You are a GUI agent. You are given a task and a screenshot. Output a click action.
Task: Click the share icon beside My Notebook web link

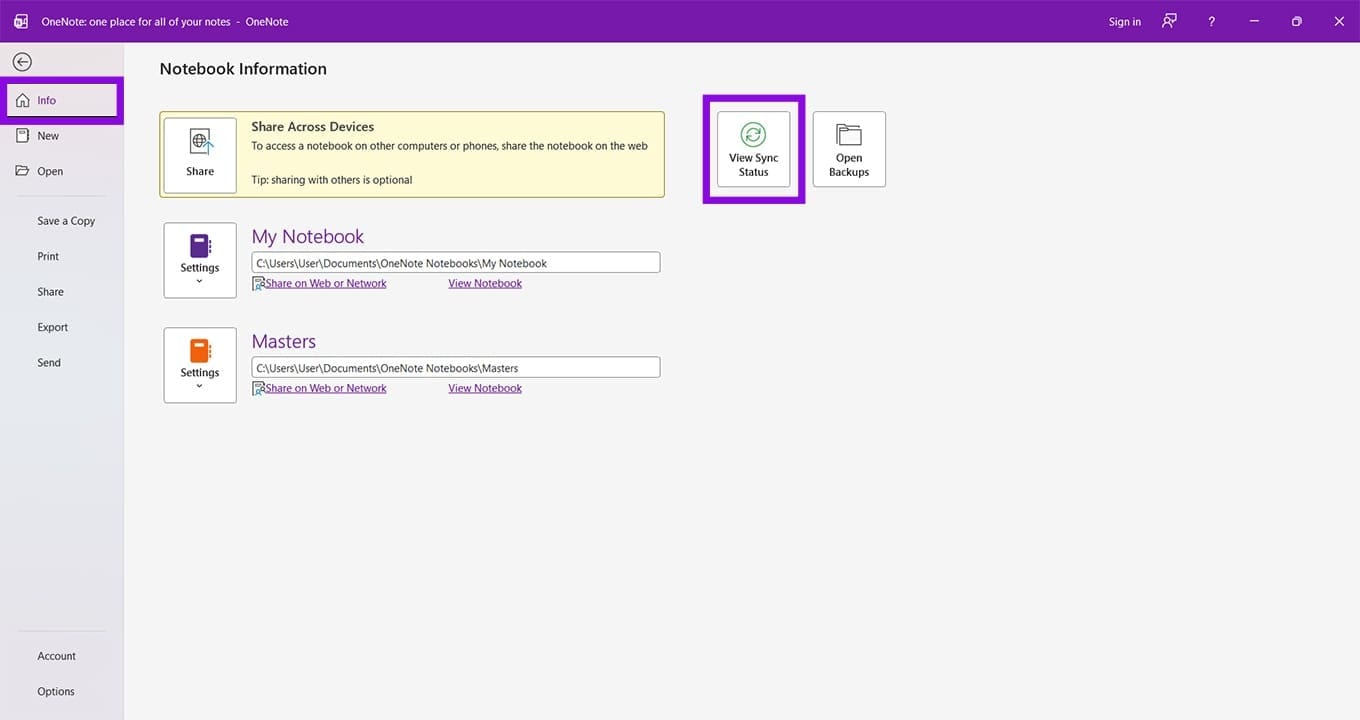click(258, 283)
